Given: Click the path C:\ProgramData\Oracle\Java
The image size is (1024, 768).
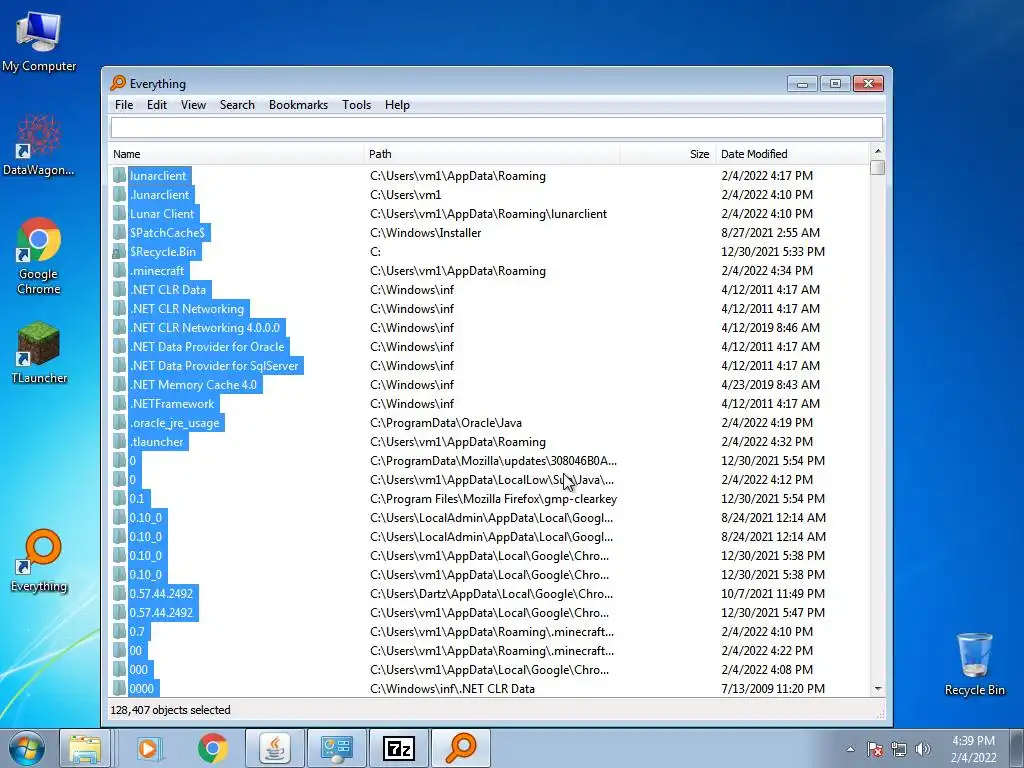Looking at the screenshot, I should (446, 423).
